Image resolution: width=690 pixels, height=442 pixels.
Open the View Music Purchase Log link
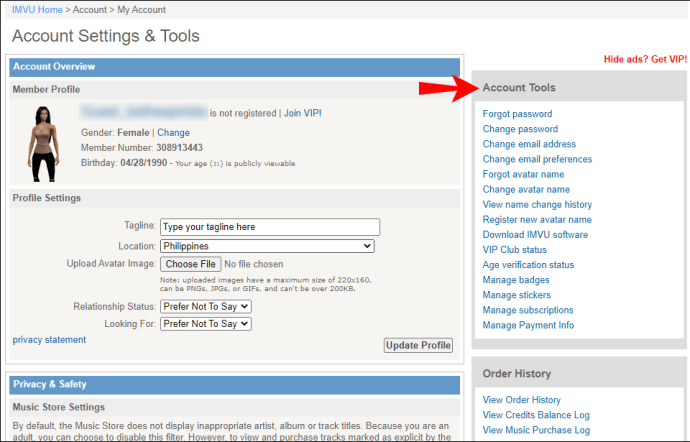coord(536,430)
